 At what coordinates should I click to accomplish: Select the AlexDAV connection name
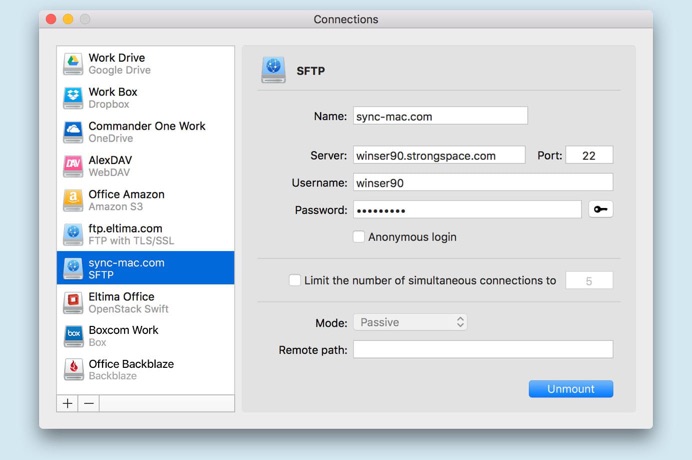pyautogui.click(x=110, y=160)
